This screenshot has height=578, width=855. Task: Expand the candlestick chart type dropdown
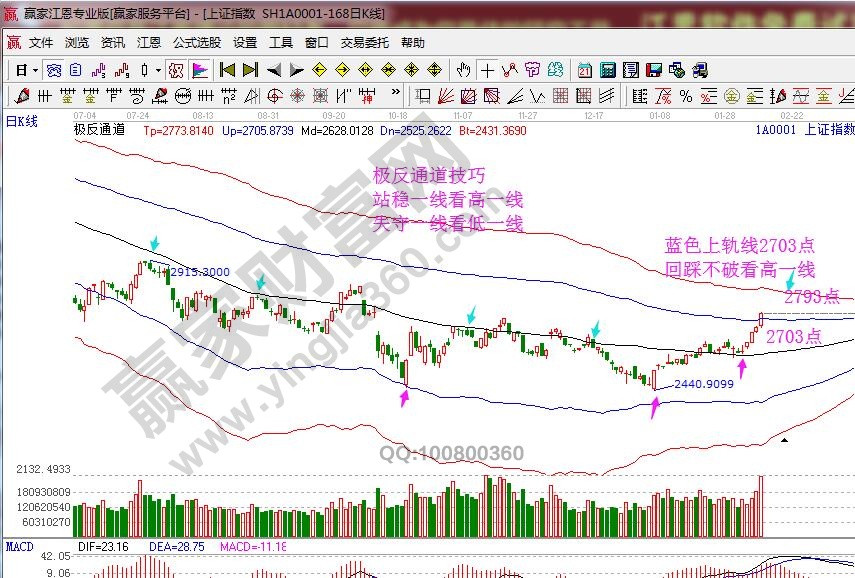click(158, 70)
